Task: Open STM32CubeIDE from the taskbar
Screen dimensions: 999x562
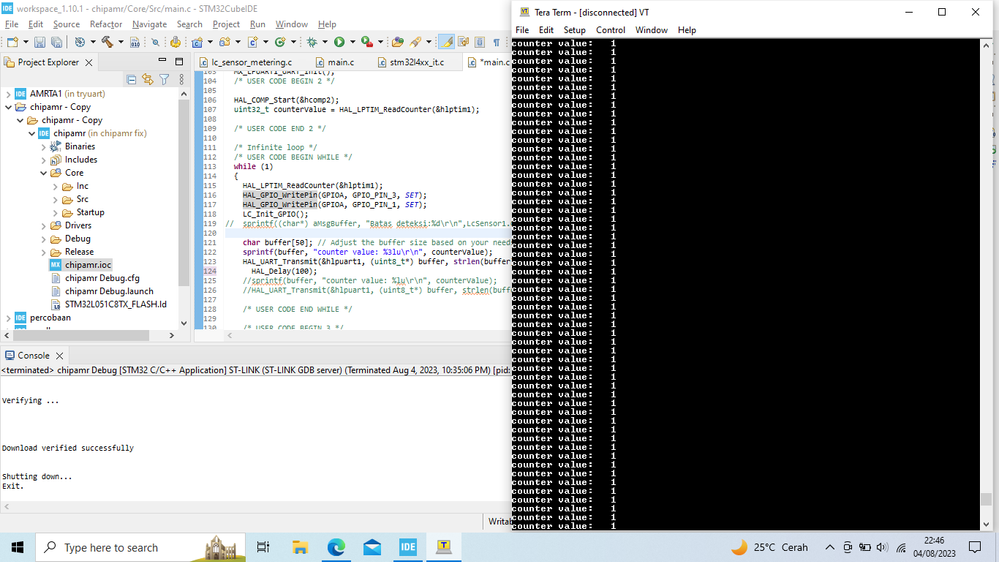Action: tap(408, 547)
